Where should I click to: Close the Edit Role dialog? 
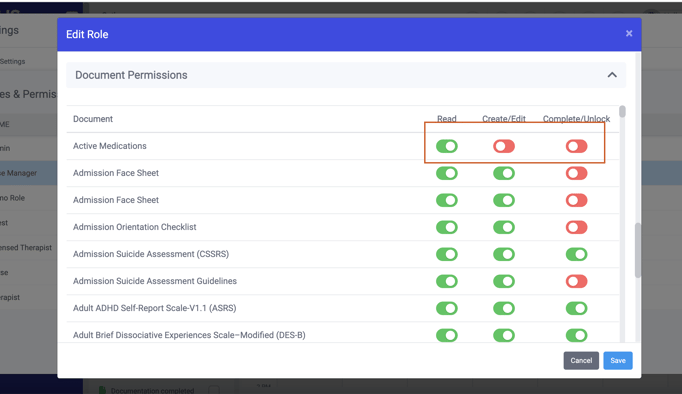click(x=629, y=33)
